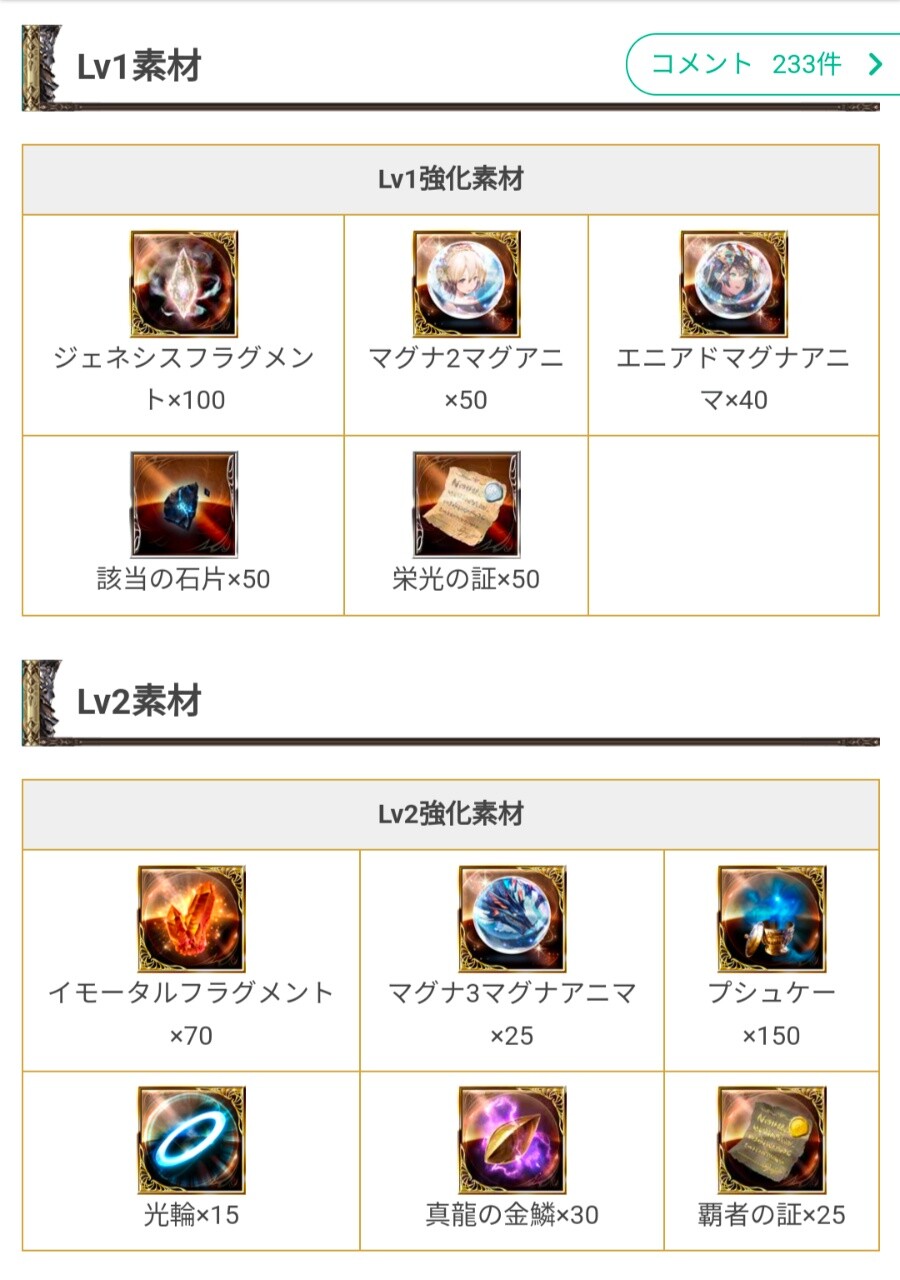
Task: Click the Lv1素材 section heading
Action: pos(139,67)
